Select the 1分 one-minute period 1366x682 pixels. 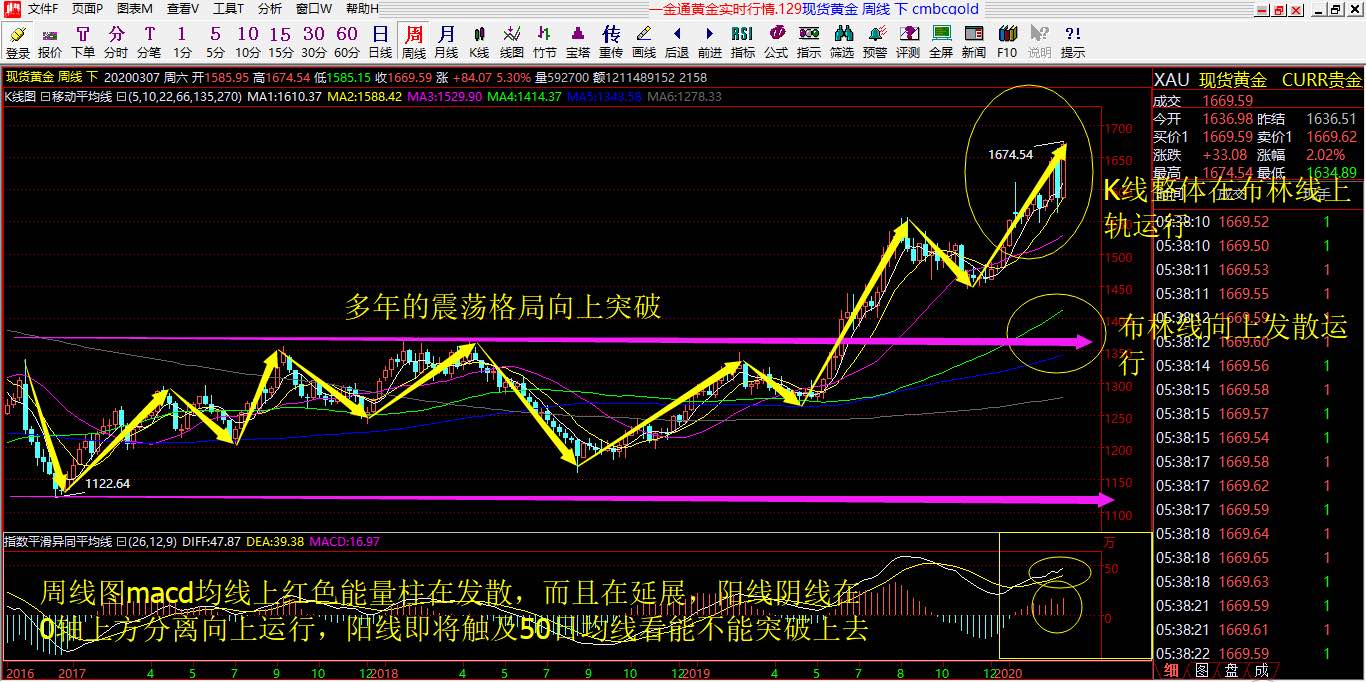pyautogui.click(x=182, y=42)
